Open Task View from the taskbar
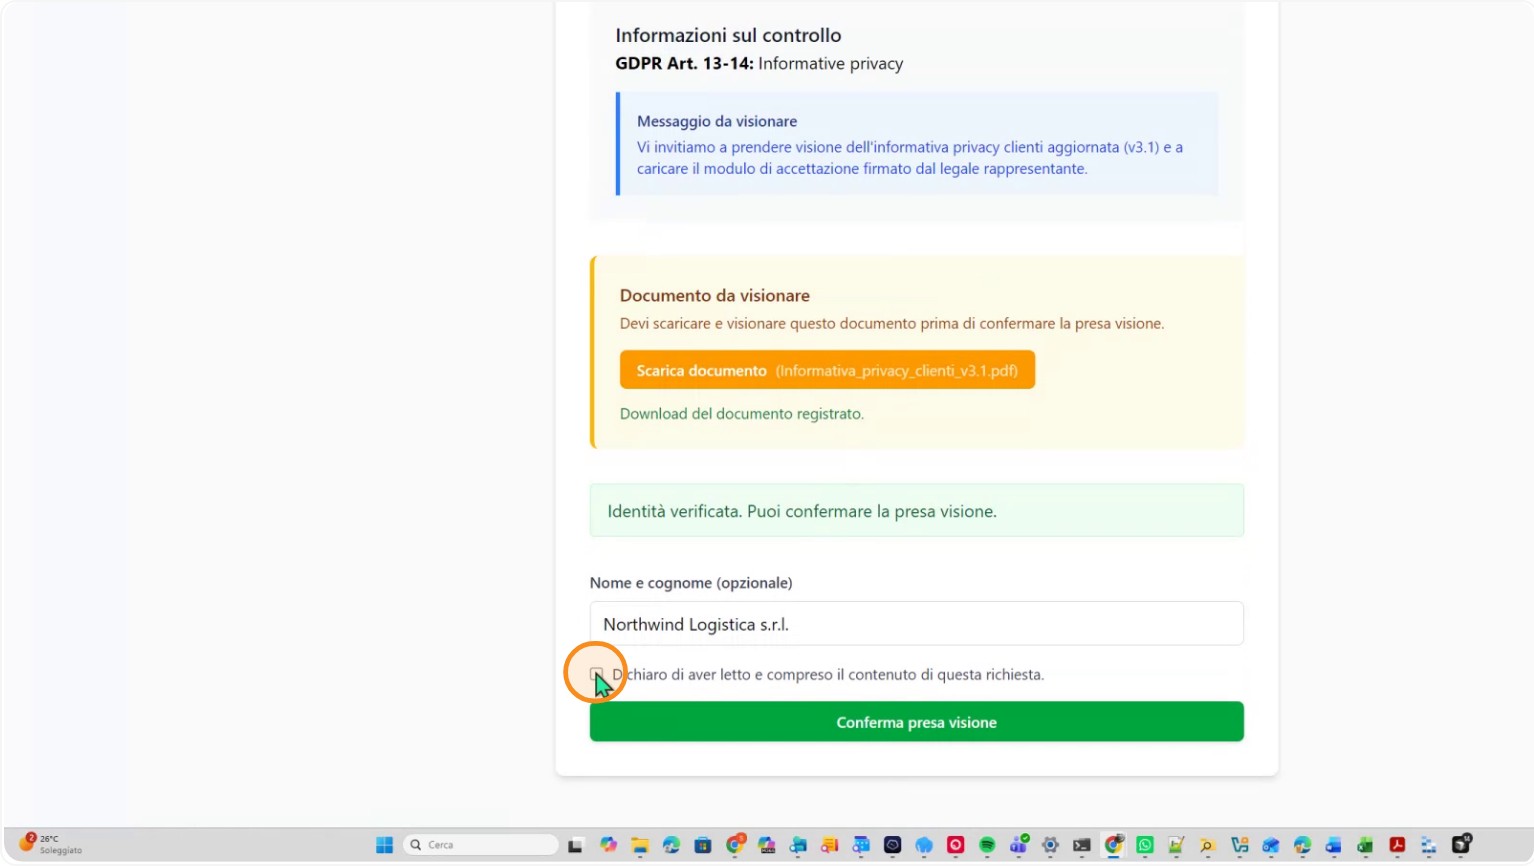The height and width of the screenshot is (866, 1534). 575,845
